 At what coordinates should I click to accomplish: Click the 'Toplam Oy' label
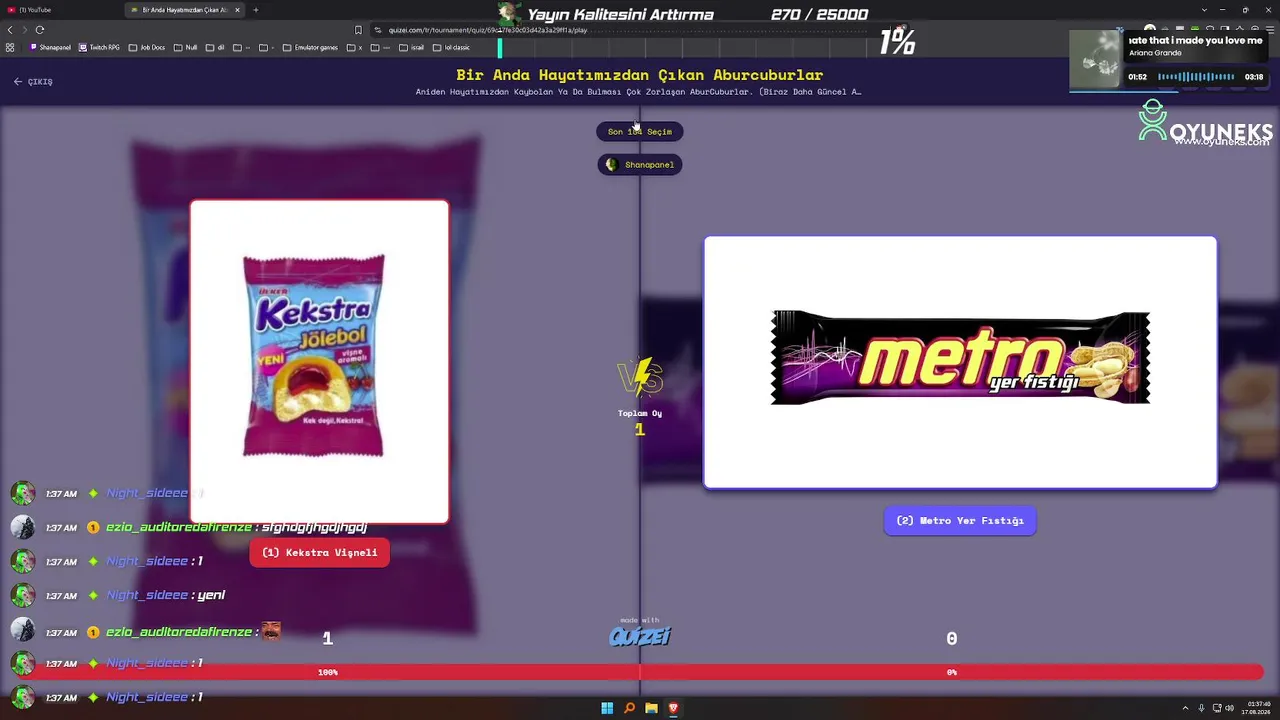pyautogui.click(x=640, y=413)
